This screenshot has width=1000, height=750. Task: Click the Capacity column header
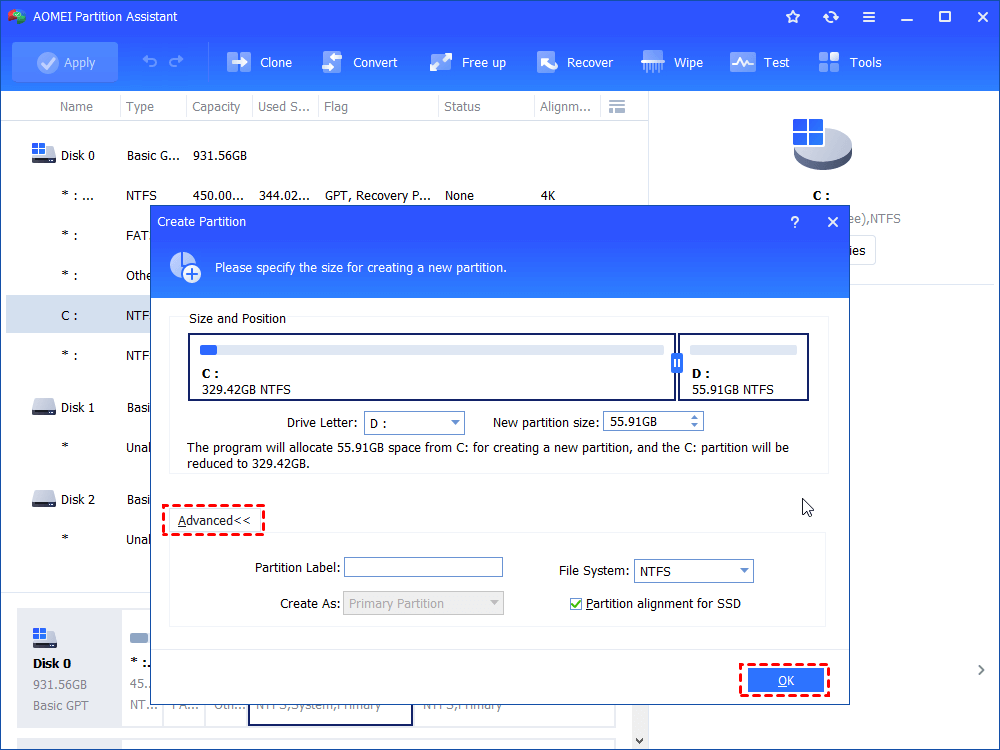(216, 107)
